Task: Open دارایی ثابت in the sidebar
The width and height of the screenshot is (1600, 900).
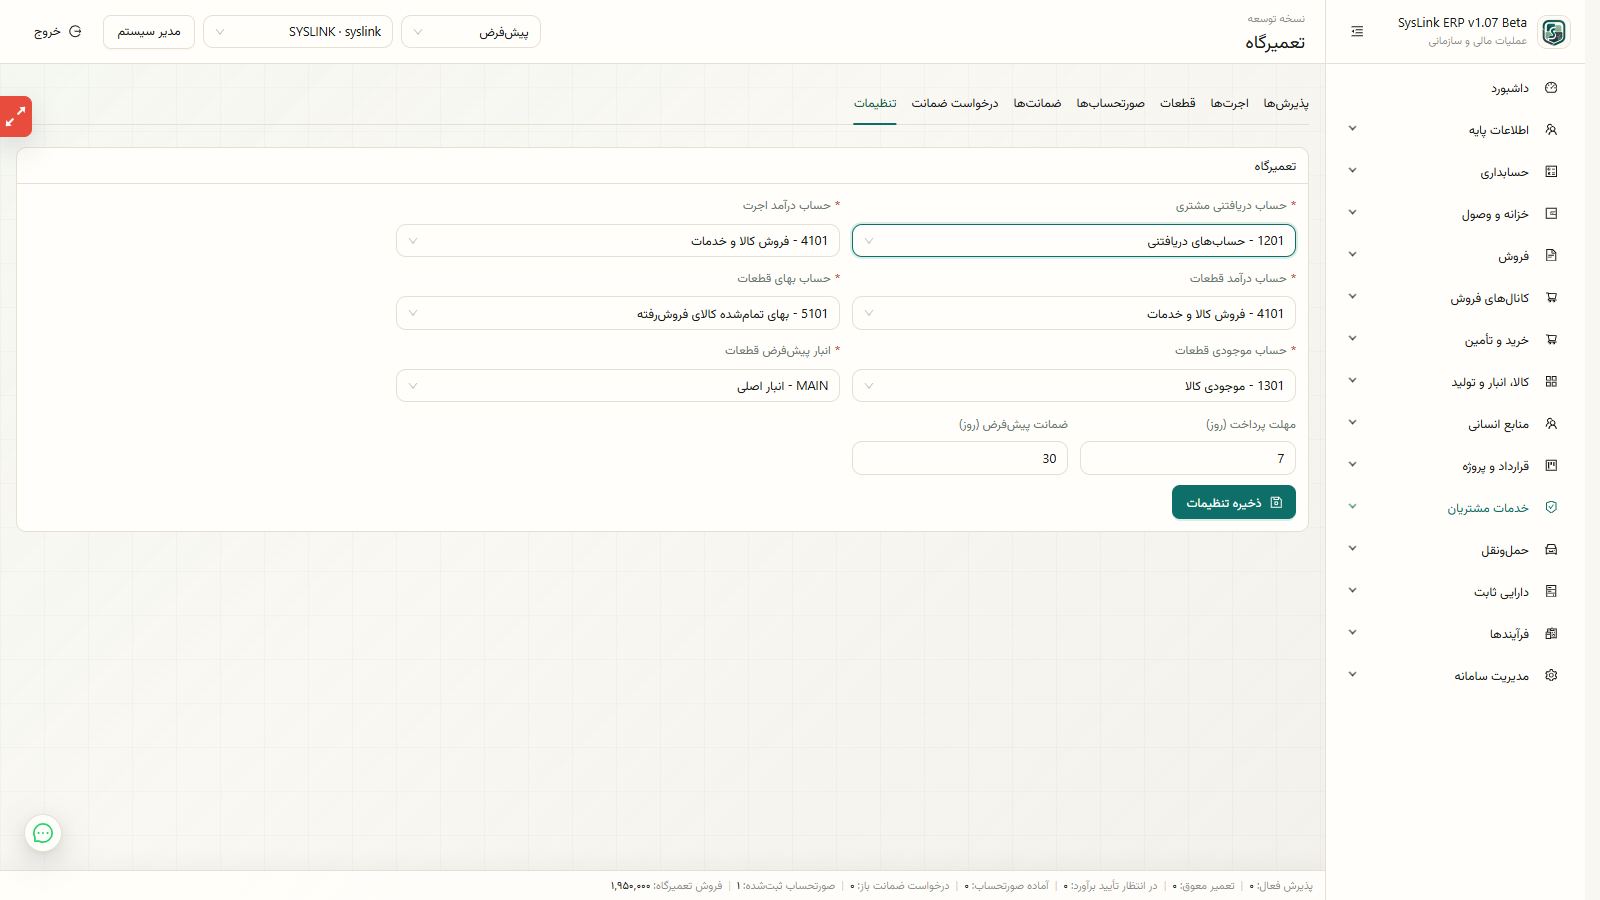Action: (1456, 592)
